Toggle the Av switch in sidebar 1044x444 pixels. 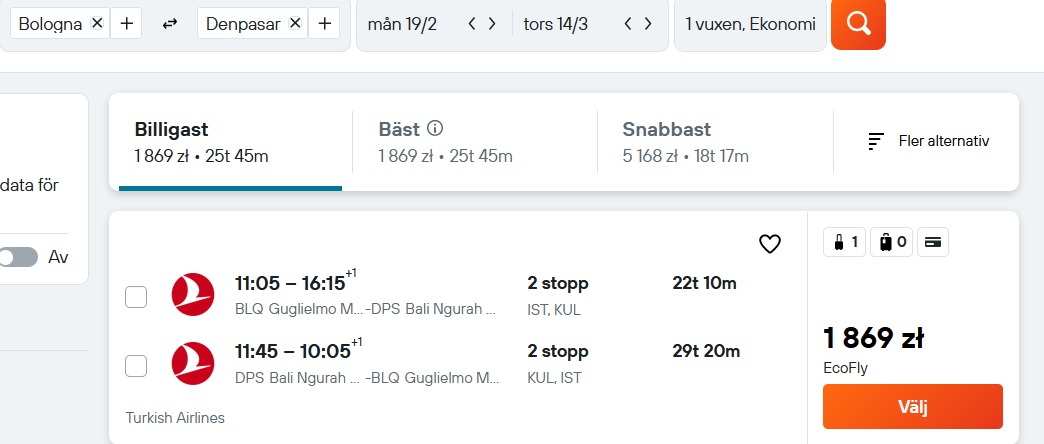tap(18, 257)
